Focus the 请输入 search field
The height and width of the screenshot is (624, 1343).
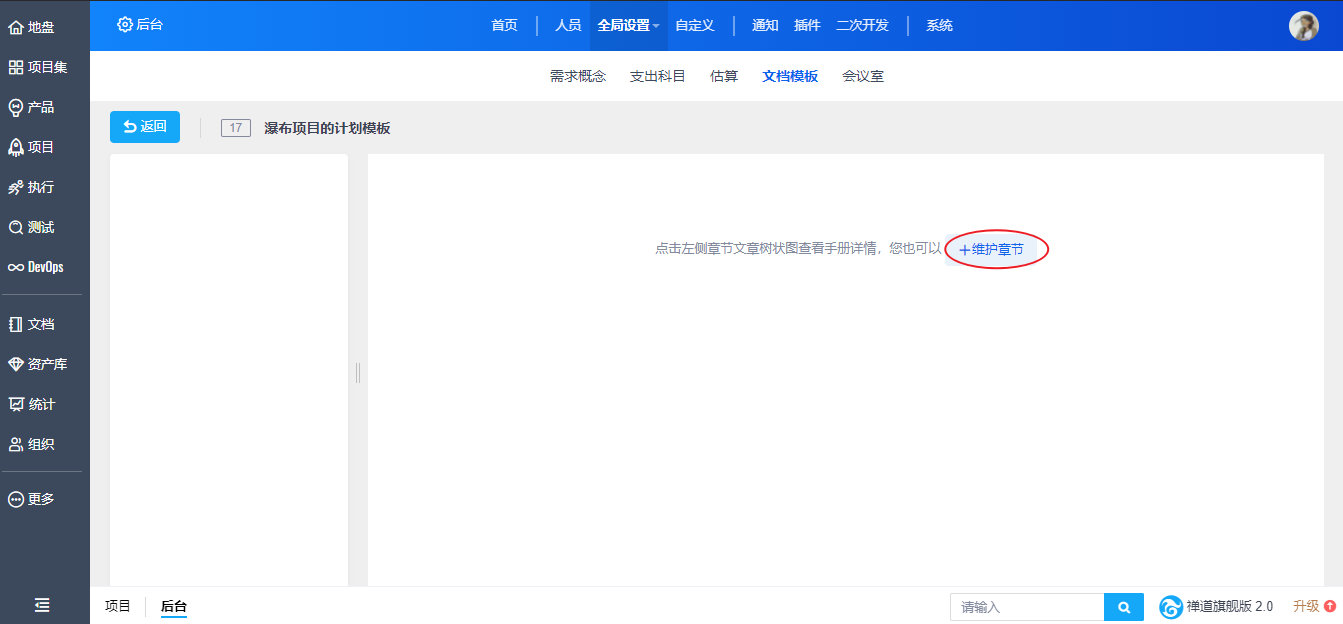point(1027,607)
